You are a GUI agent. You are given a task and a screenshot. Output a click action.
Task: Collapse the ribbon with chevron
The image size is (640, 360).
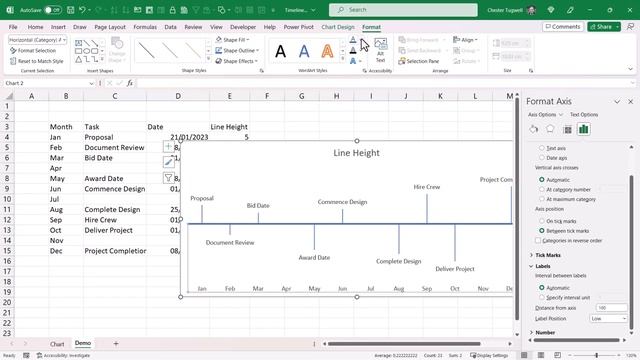(x=630, y=69)
